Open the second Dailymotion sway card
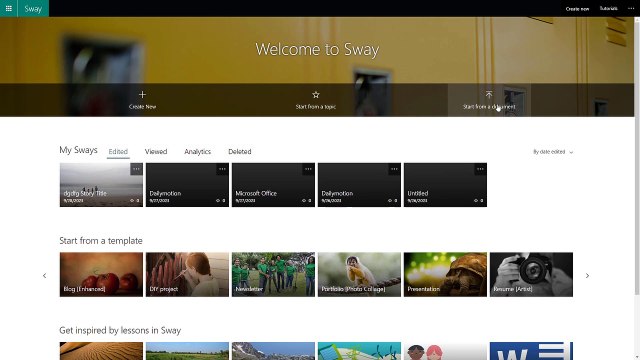Image resolution: width=640 pixels, height=360 pixels. click(360, 185)
